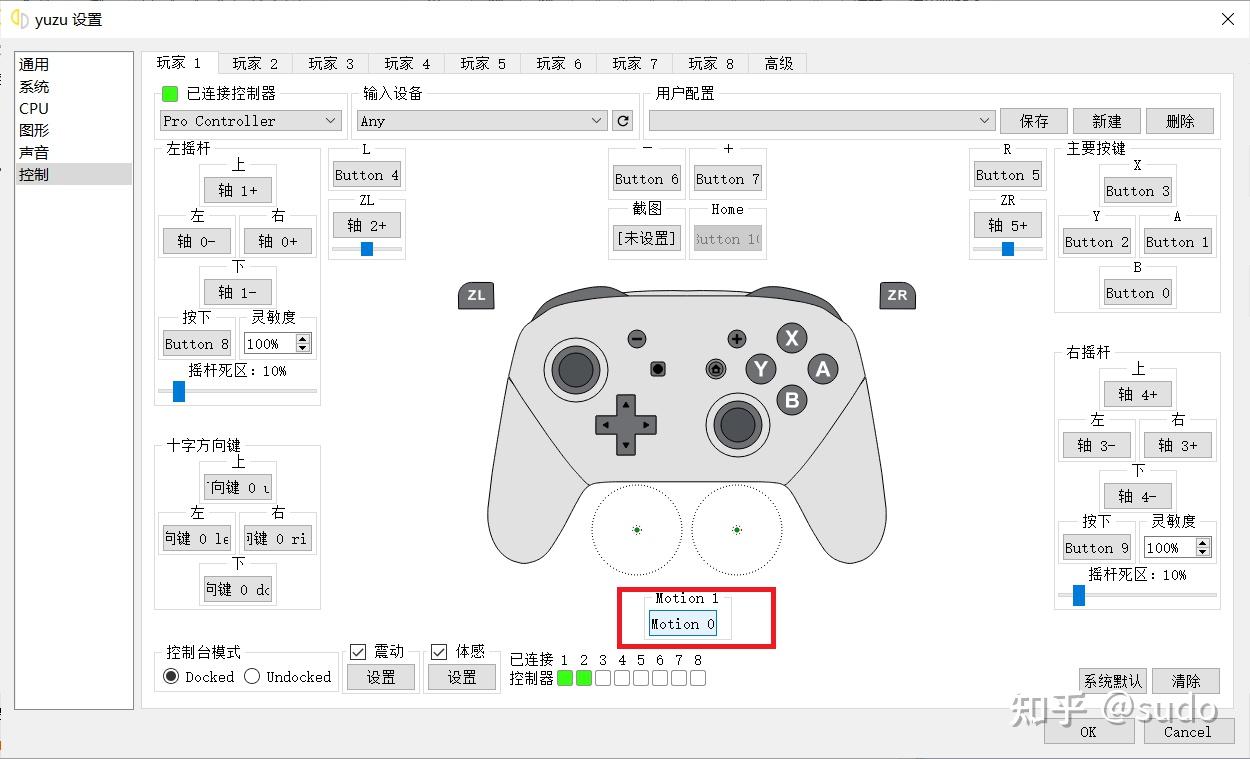This screenshot has width=1250, height=759.
Task: Disable the 震动 vibration checkbox
Action: click(x=357, y=652)
